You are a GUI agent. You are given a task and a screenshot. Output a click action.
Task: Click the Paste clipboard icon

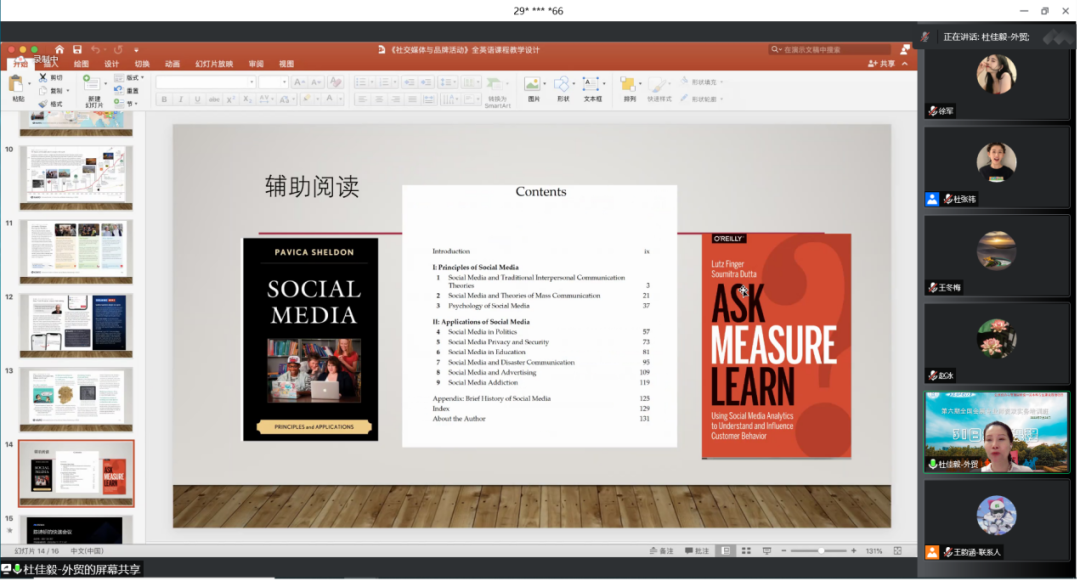click(15, 85)
